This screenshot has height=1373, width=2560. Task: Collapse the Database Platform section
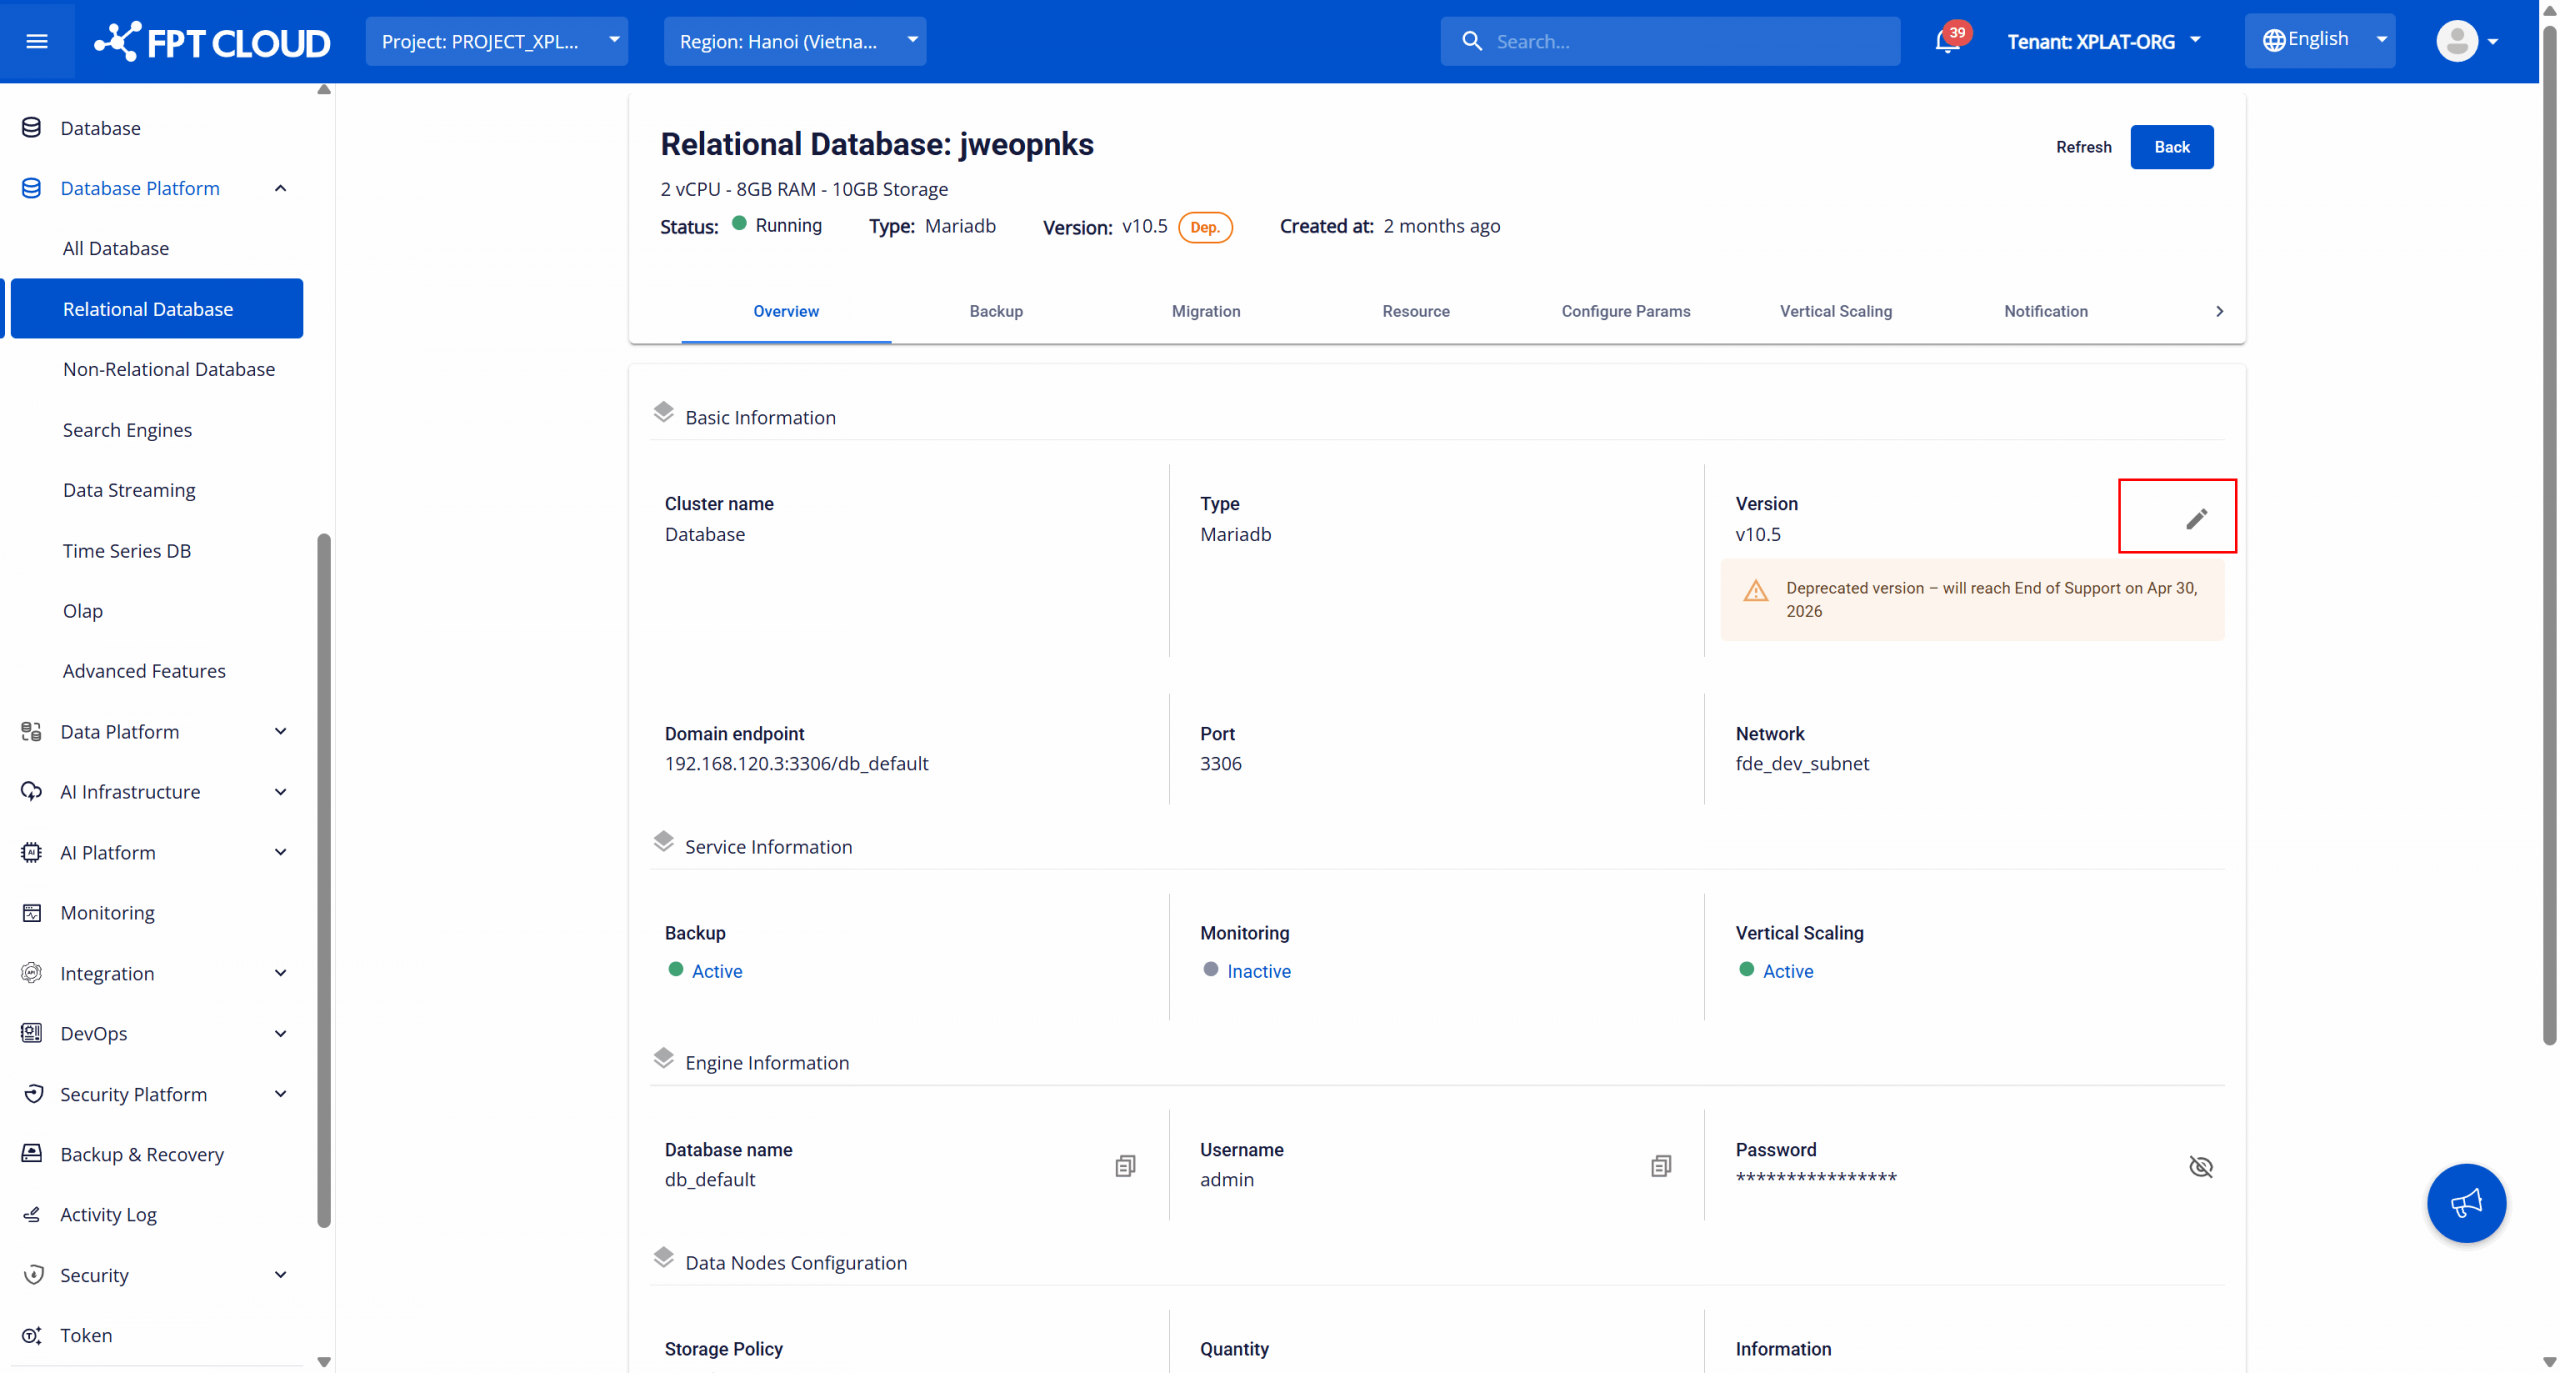point(280,188)
